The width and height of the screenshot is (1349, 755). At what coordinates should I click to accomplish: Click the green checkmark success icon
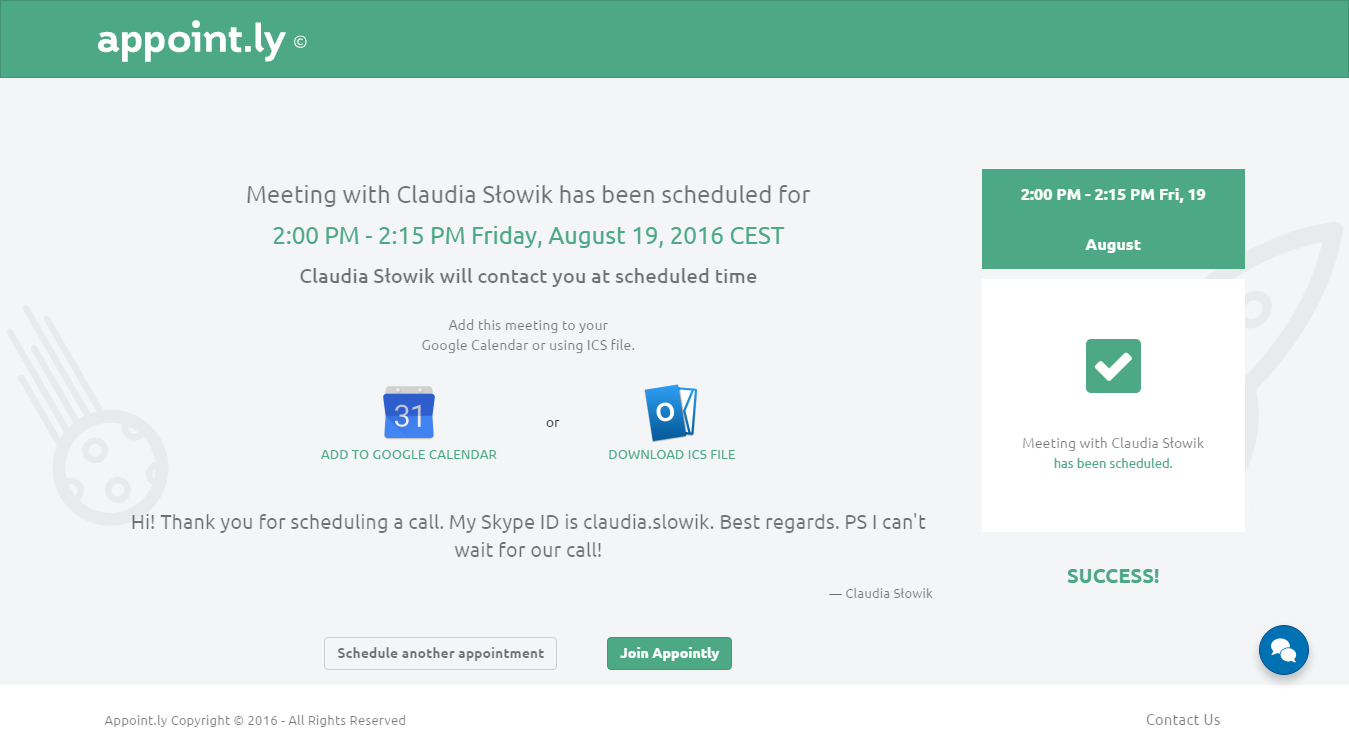[x=1113, y=366]
